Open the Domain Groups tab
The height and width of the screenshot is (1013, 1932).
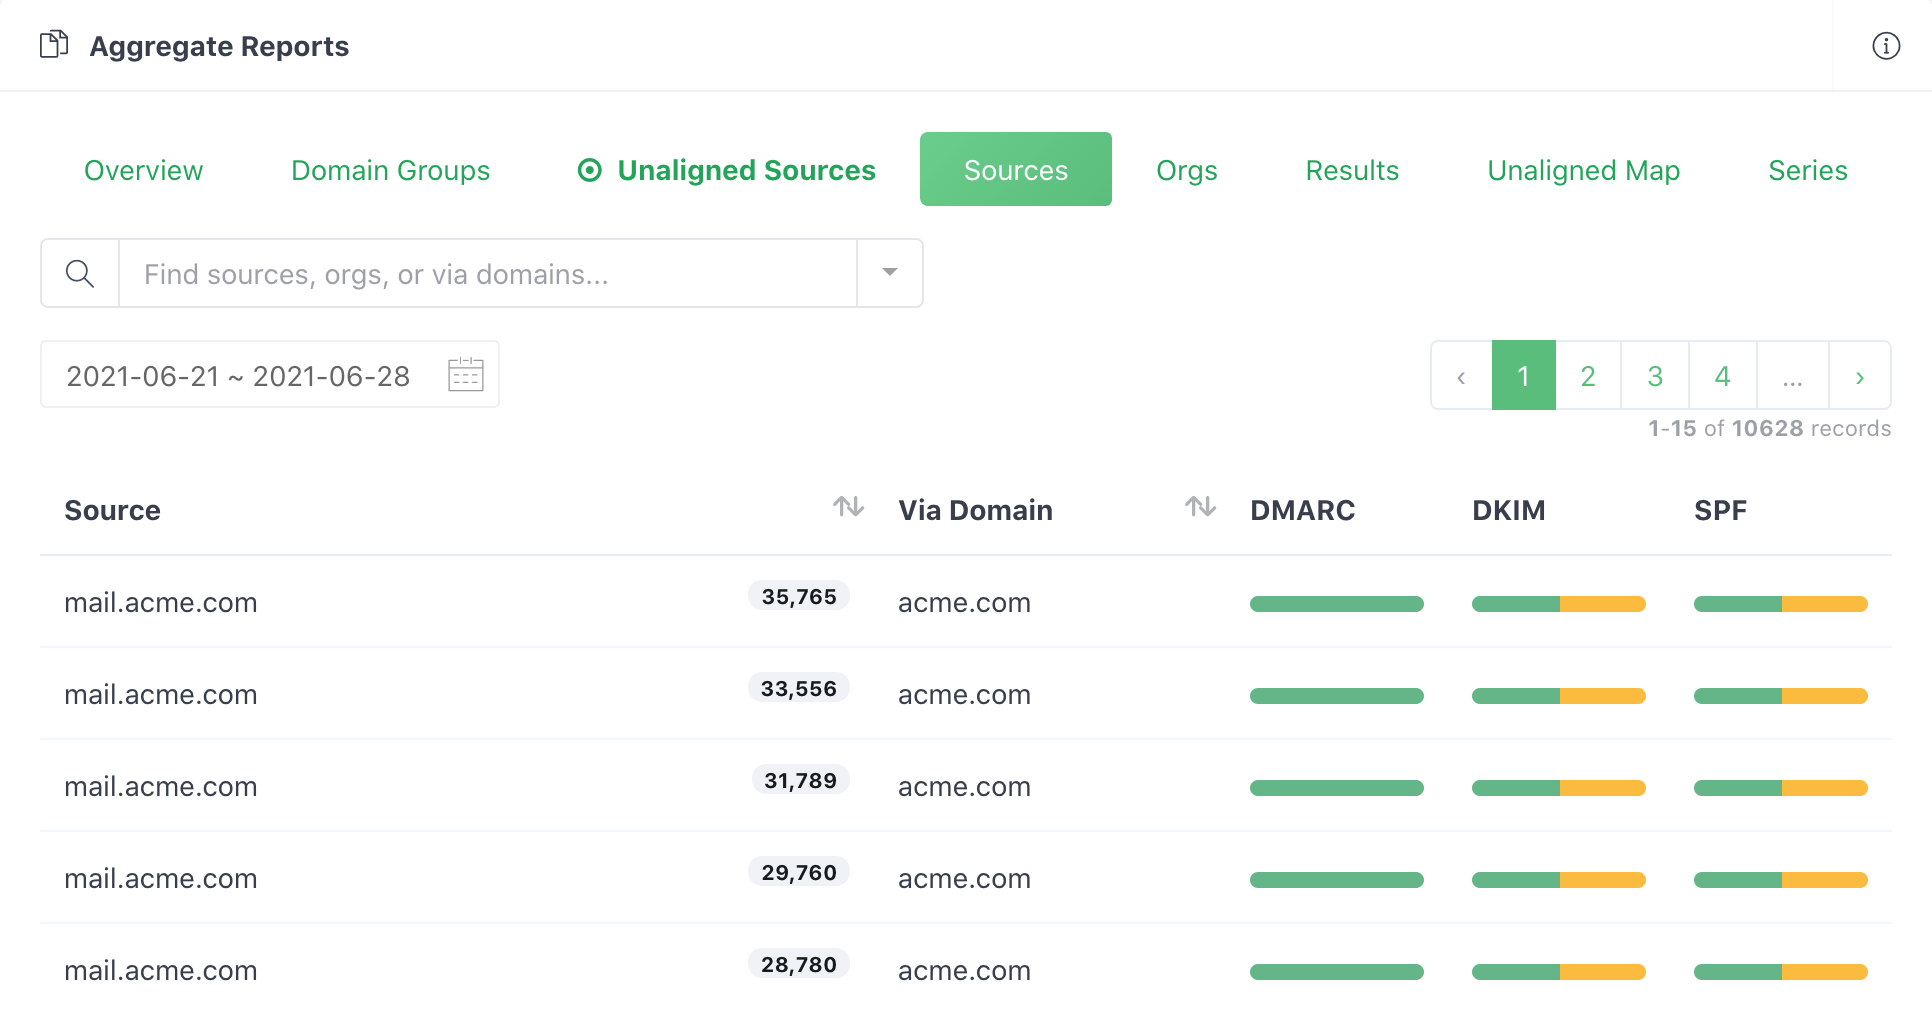[390, 170]
